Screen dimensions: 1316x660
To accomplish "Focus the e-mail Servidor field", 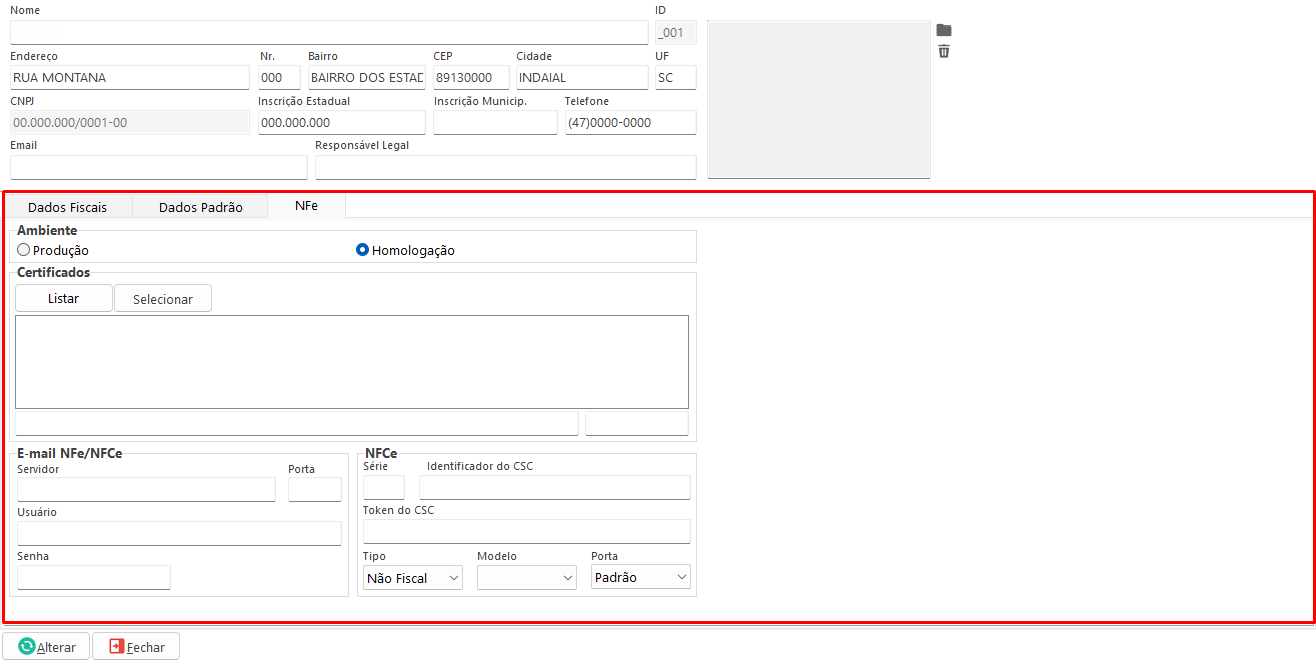I will (x=146, y=489).
